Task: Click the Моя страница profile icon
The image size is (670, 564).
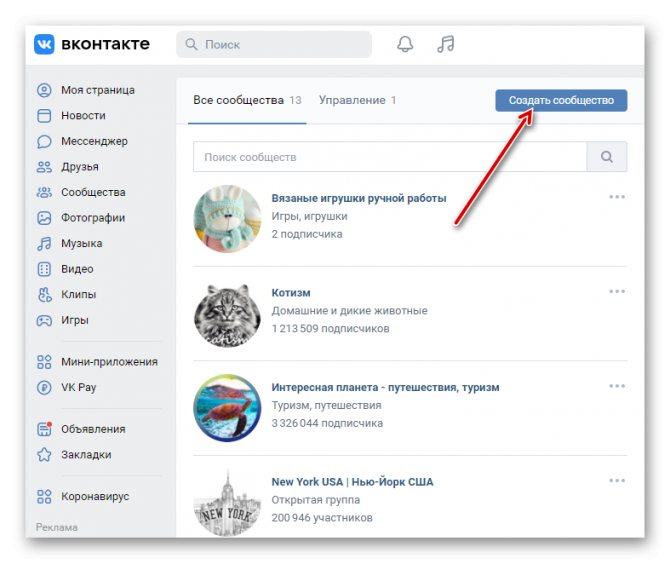Action: tap(44, 90)
